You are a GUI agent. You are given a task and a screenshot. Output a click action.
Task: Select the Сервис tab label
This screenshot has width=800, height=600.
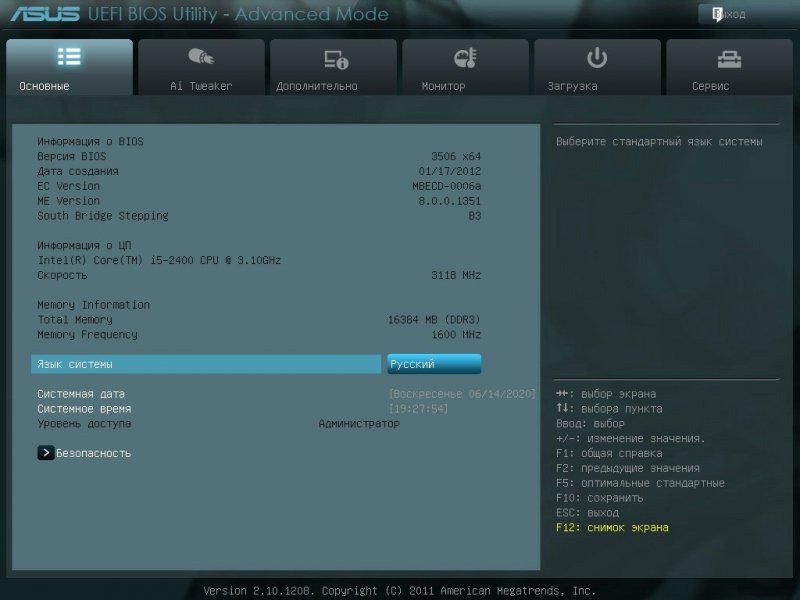click(x=711, y=86)
